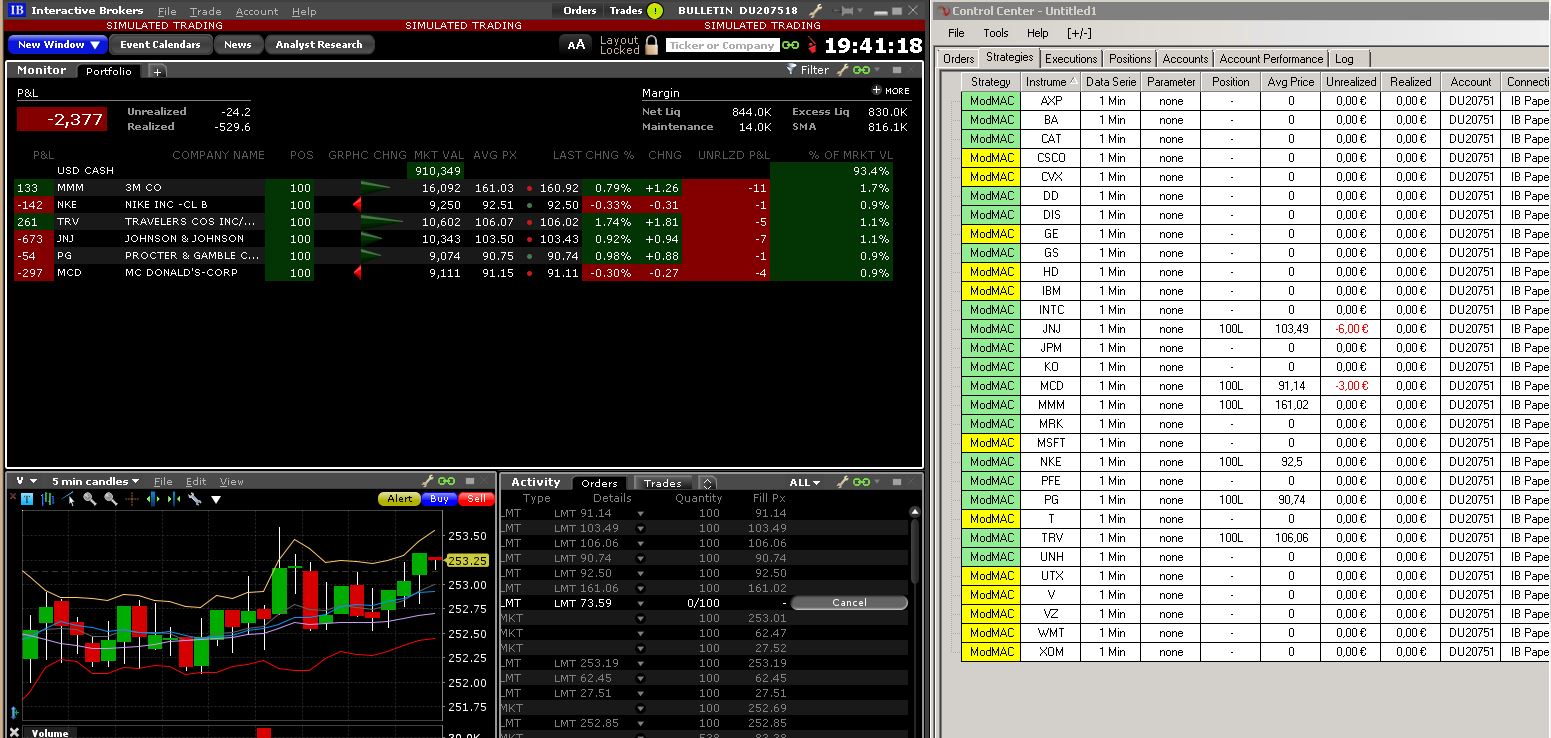Select the JNJ row in the Control Center table
This screenshot has height=738, width=1551.
coord(1254,329)
